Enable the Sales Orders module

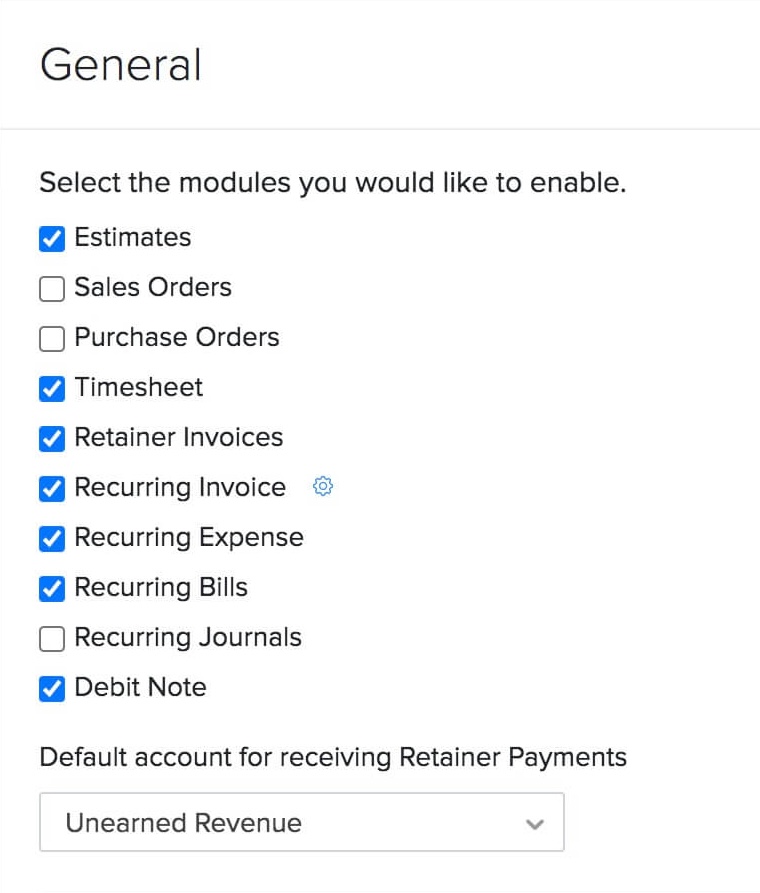50,288
